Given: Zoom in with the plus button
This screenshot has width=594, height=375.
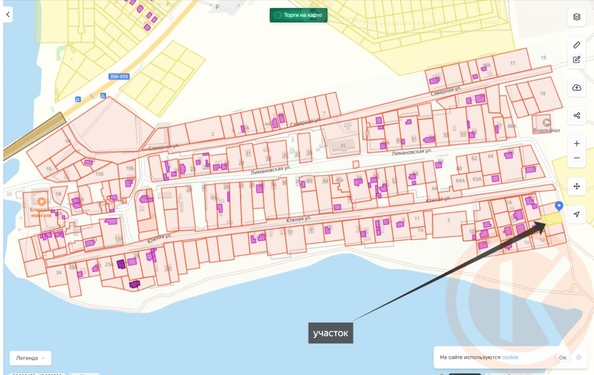Looking at the screenshot, I should 576,144.
